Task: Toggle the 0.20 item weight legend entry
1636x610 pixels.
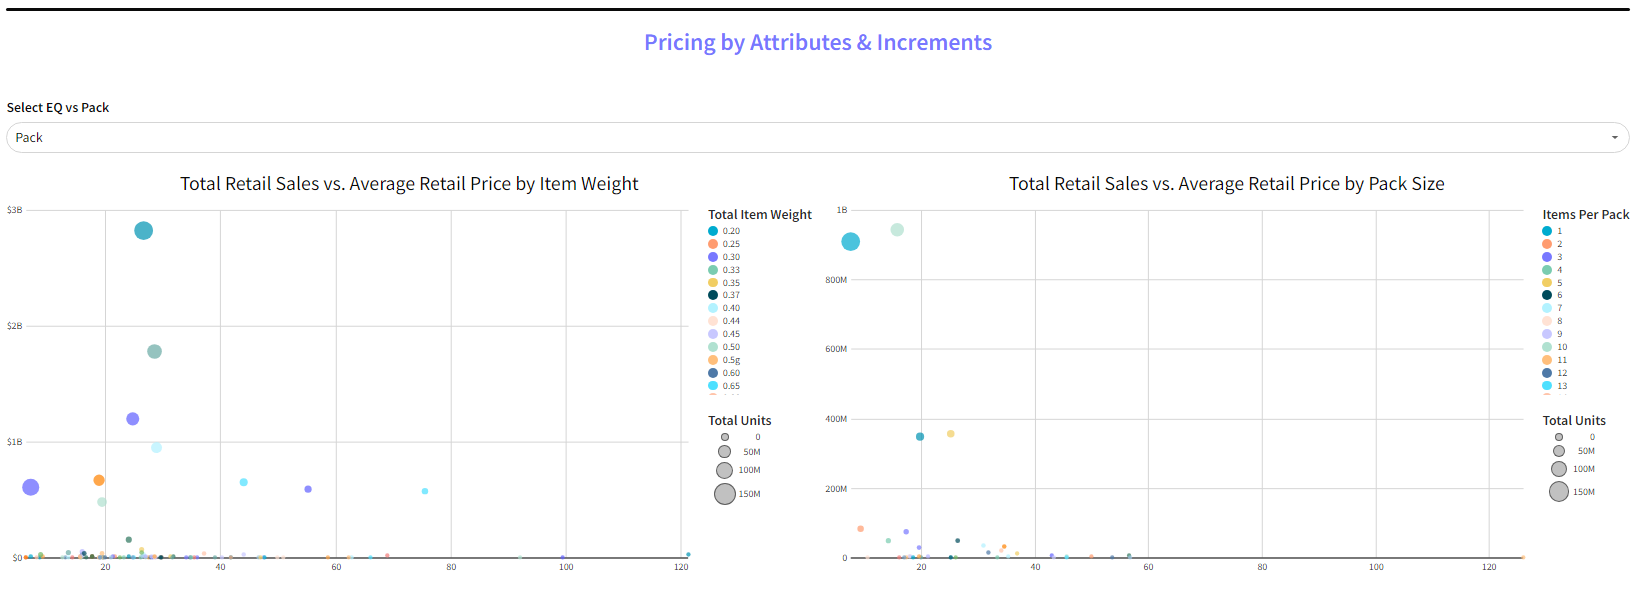Action: 731,231
